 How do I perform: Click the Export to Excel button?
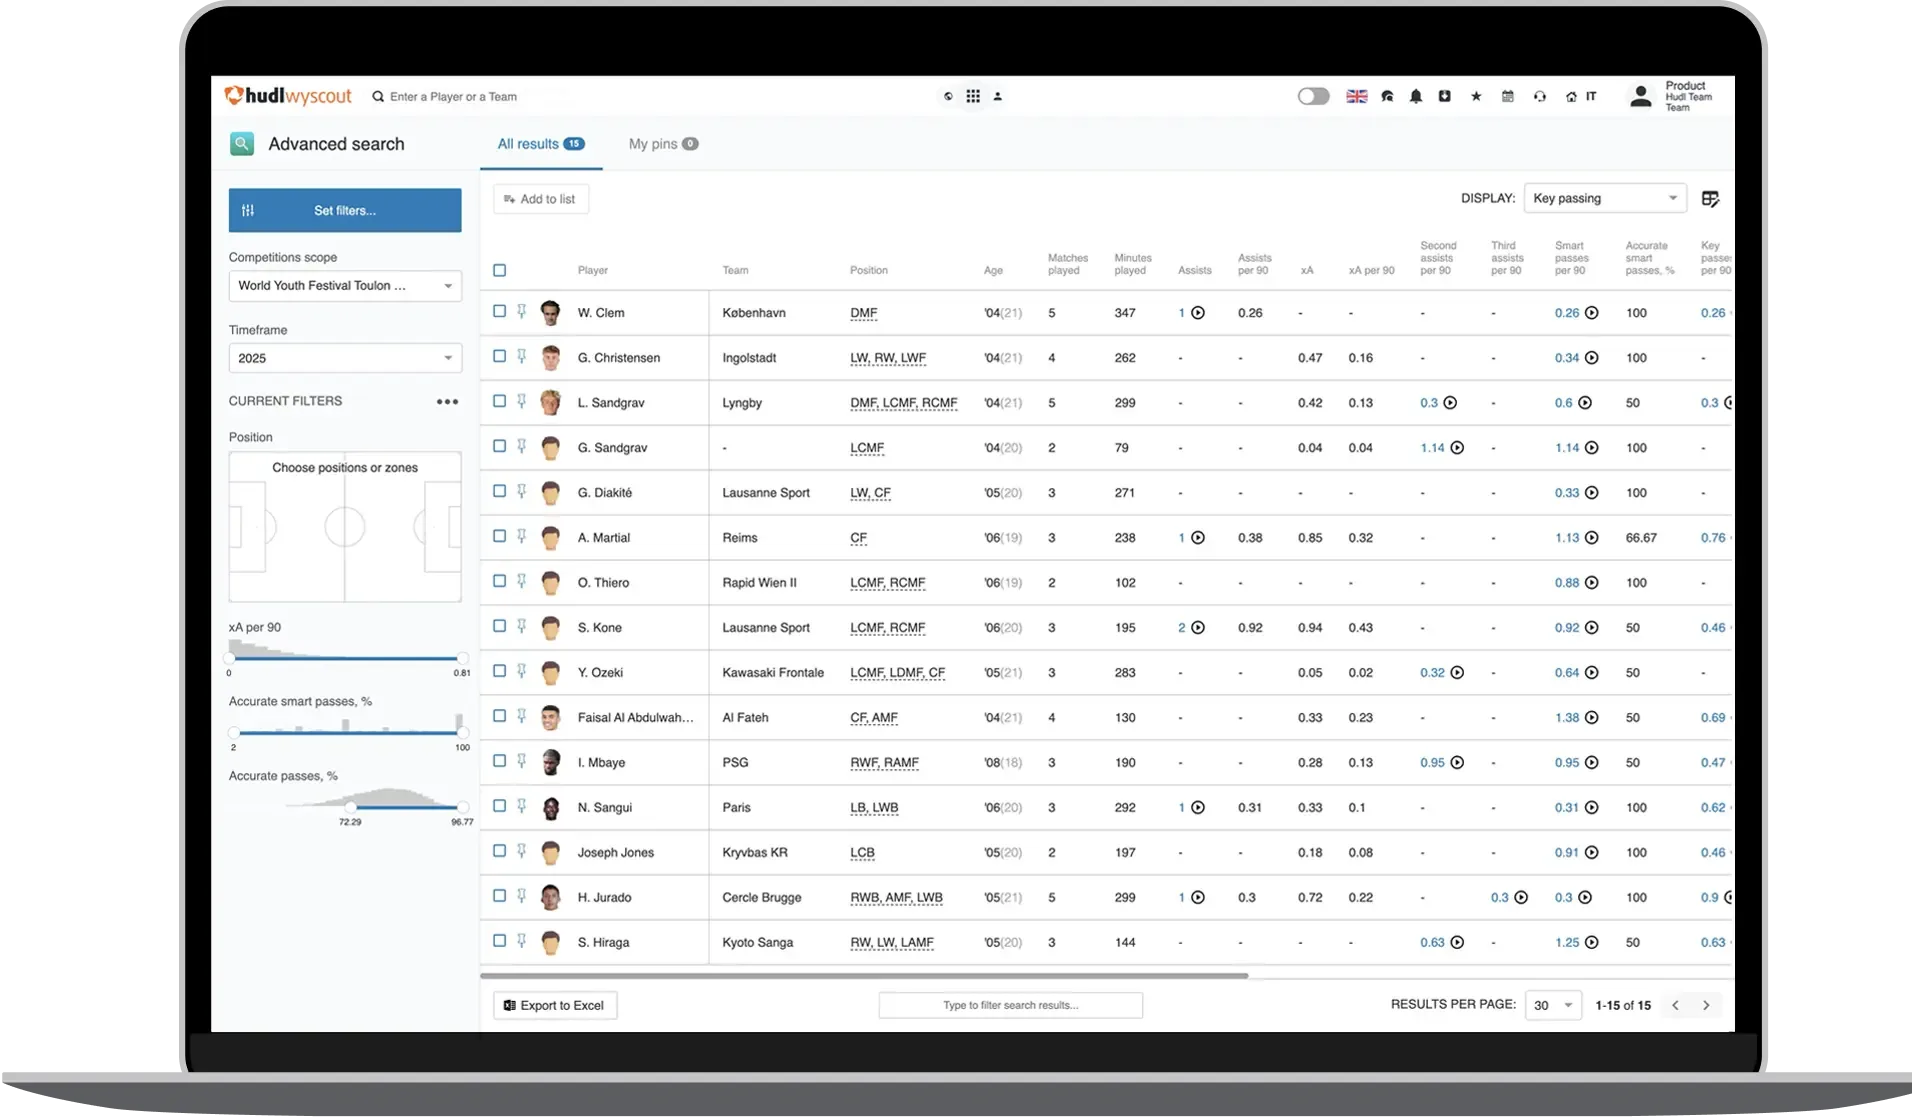coord(554,1005)
